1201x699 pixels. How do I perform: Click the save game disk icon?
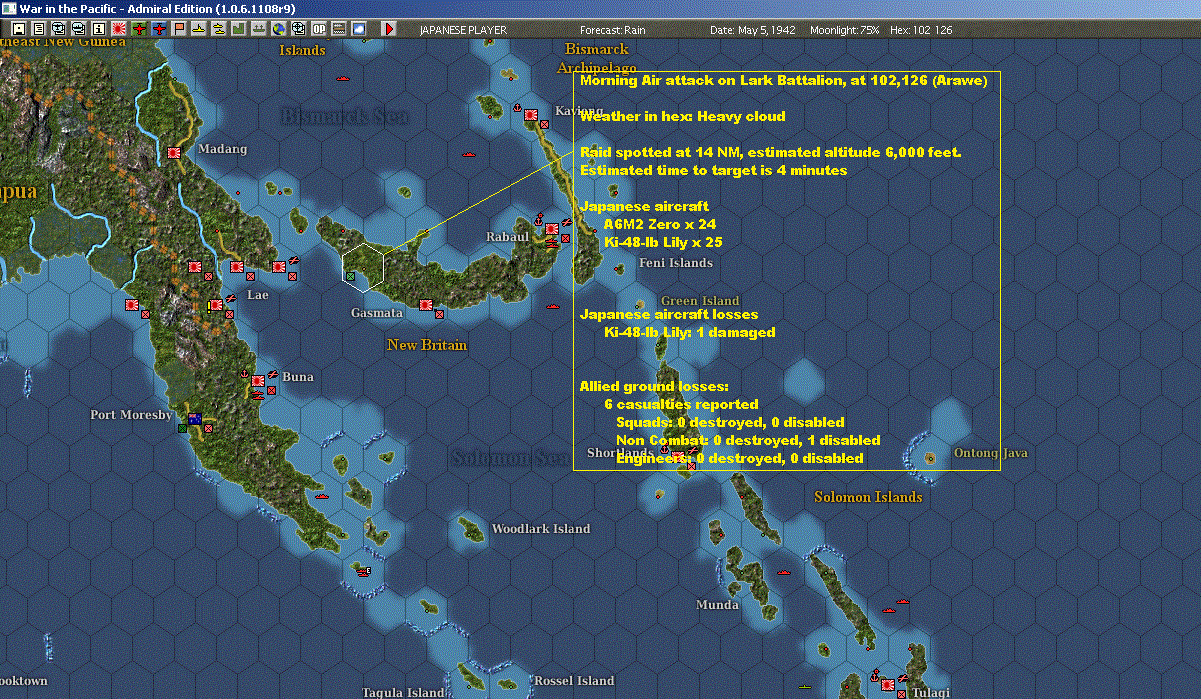[x=19, y=29]
